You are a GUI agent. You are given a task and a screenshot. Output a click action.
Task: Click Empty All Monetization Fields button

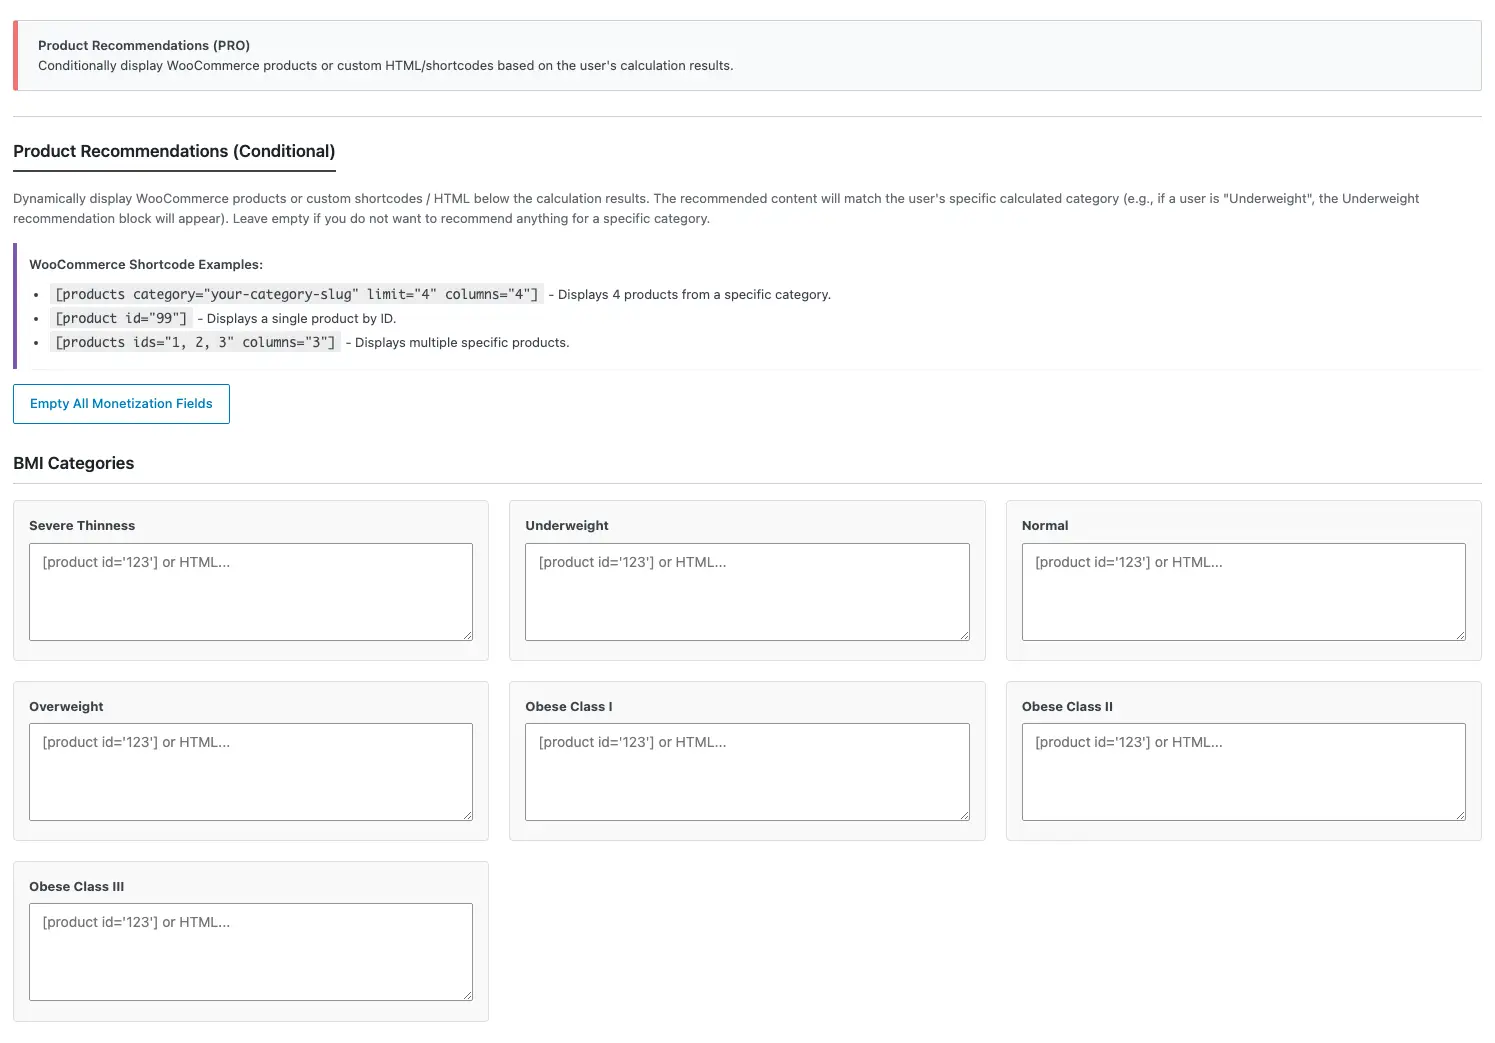[121, 404]
